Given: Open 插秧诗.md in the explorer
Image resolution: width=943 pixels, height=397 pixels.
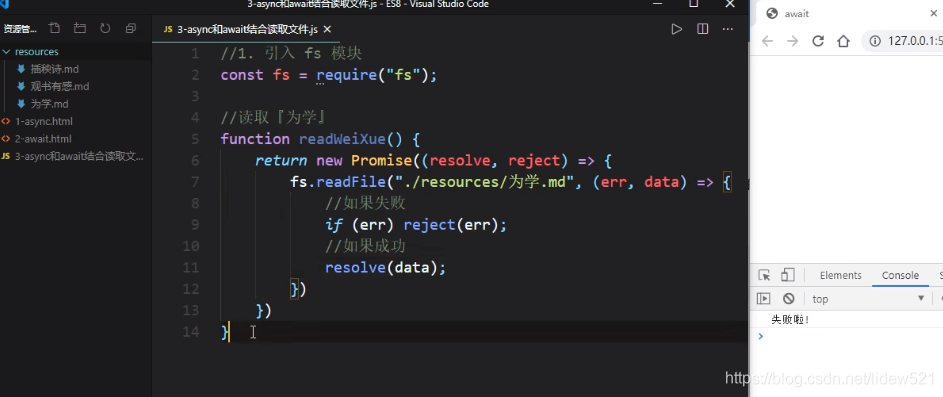Looking at the screenshot, I should coord(55,69).
